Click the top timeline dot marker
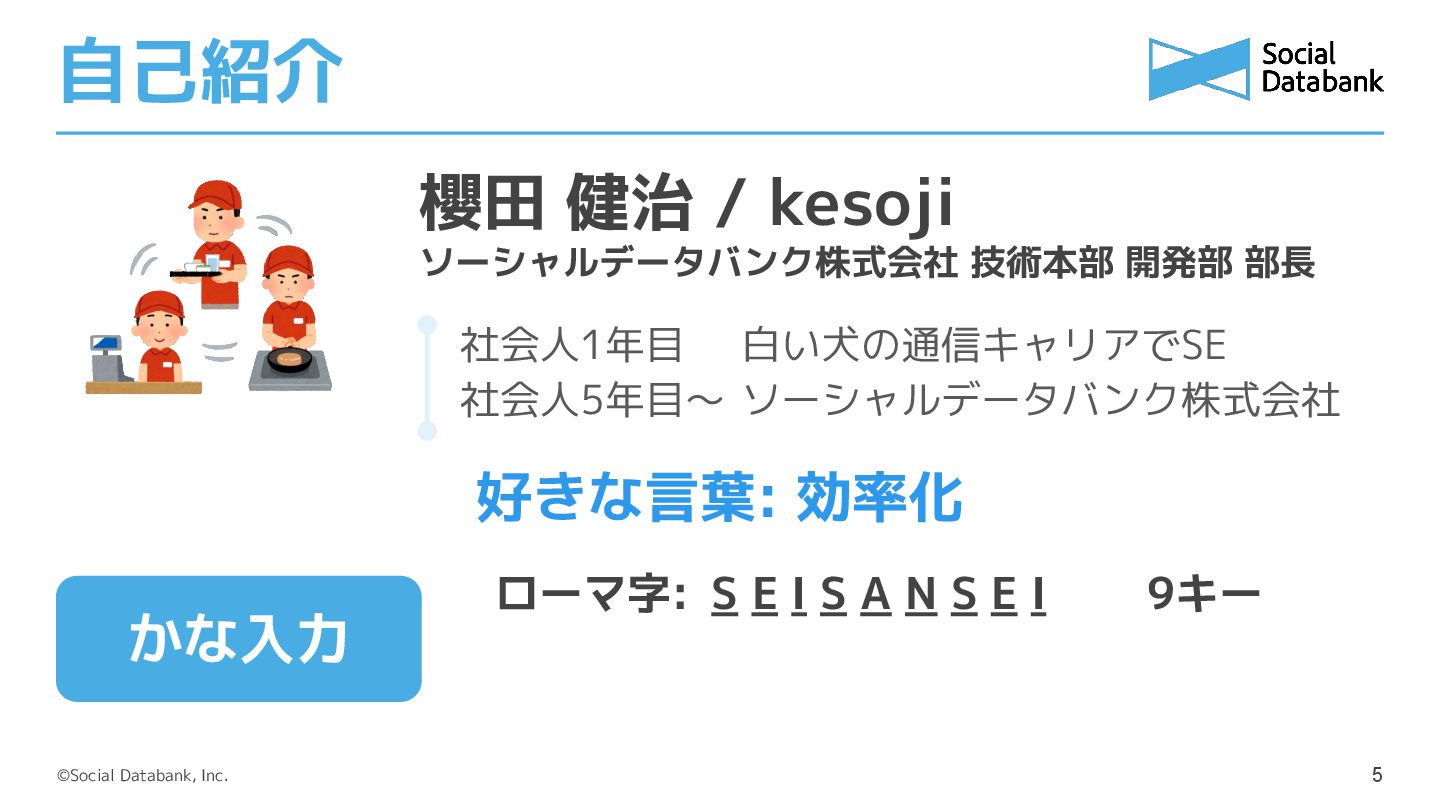This screenshot has height=810, width=1440. coord(427,324)
